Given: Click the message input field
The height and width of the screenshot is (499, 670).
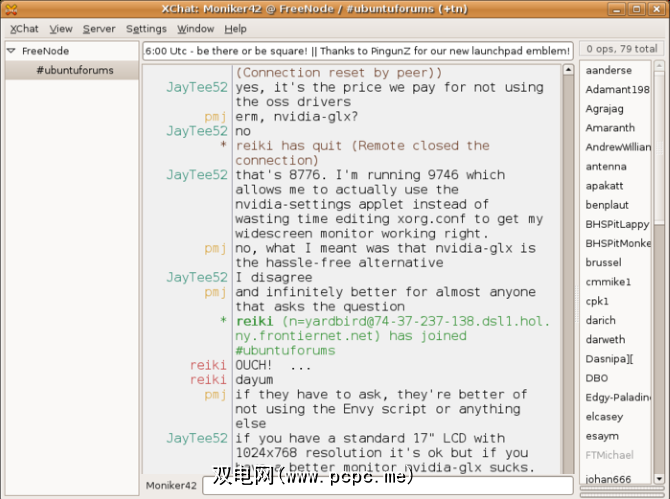Looking at the screenshot, I should point(388,485).
